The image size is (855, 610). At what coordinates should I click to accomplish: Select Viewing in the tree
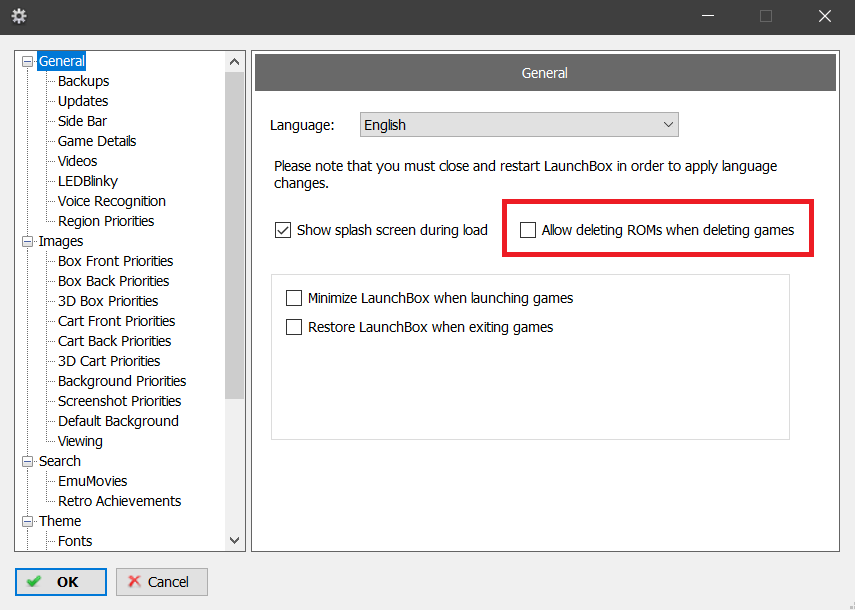[x=80, y=441]
